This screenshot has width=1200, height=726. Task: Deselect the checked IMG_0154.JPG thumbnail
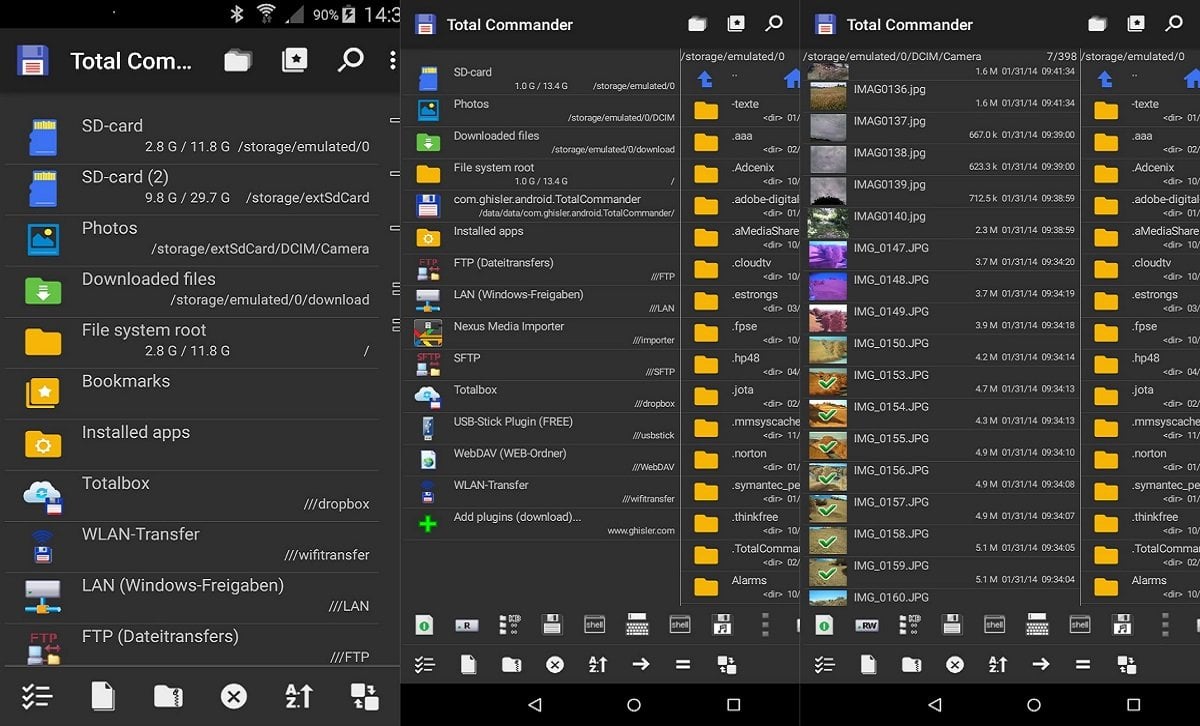tap(828, 413)
